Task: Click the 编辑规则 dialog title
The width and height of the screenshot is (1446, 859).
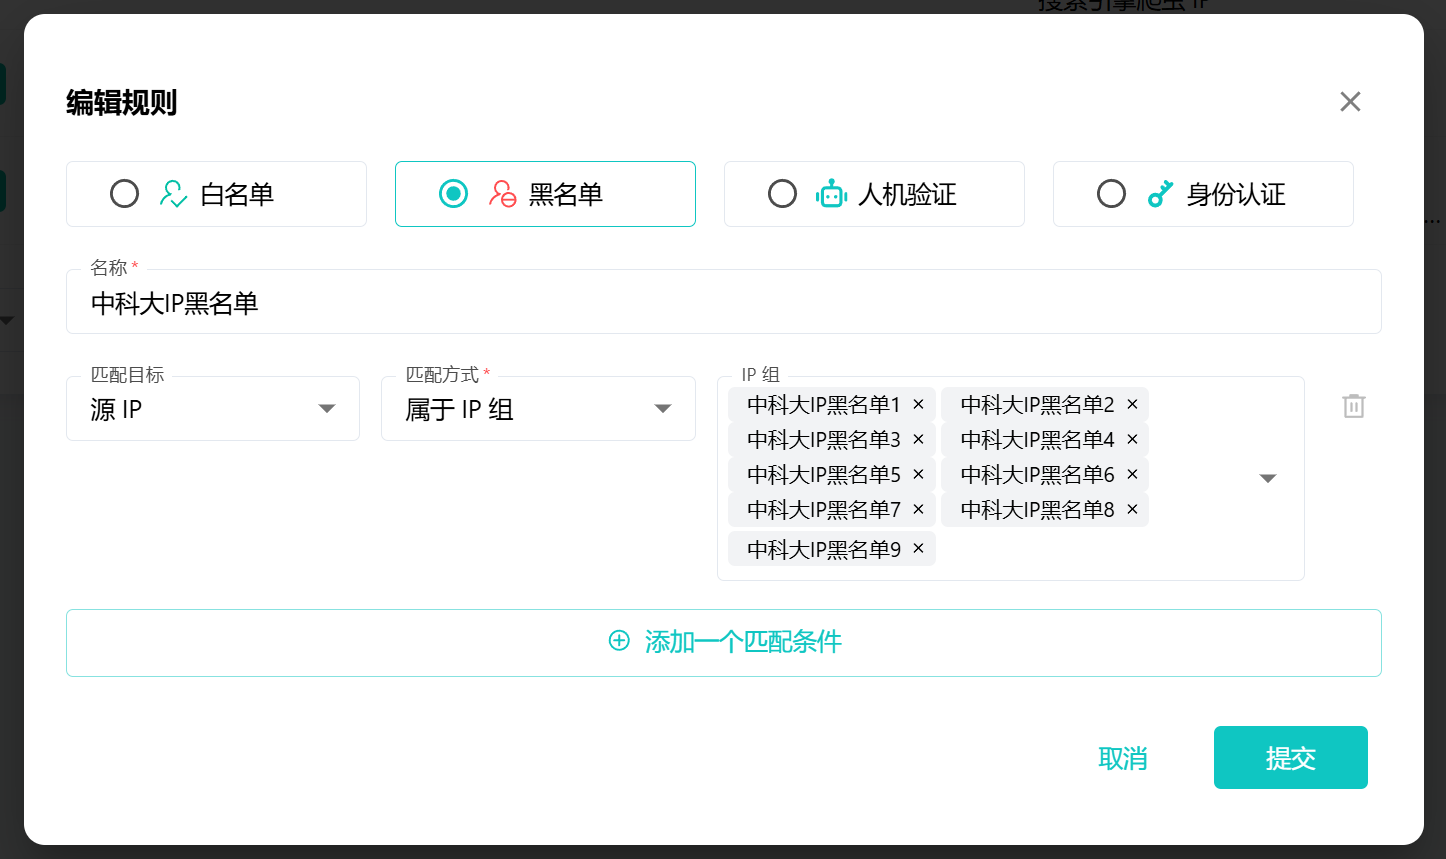Action: coord(122,102)
